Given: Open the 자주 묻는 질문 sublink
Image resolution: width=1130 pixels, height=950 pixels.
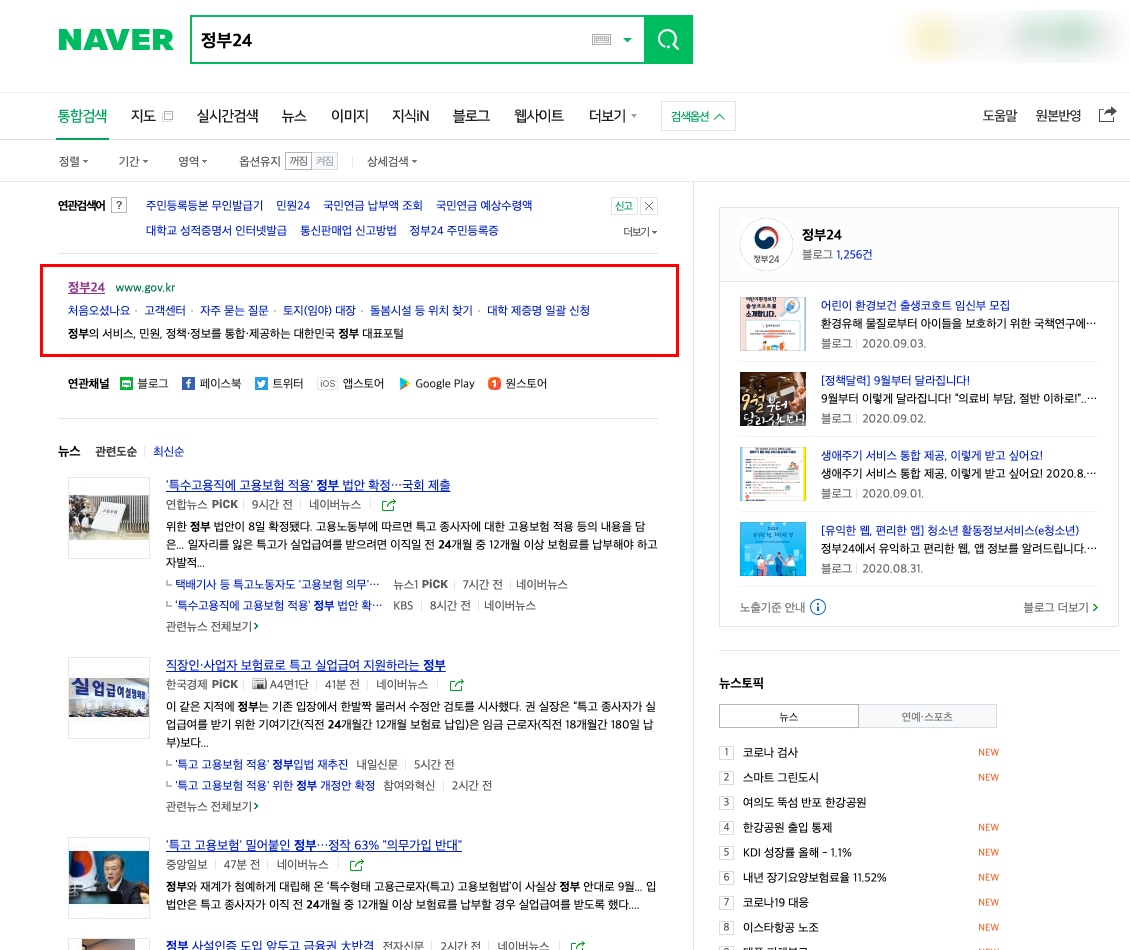Looking at the screenshot, I should click(234, 311).
